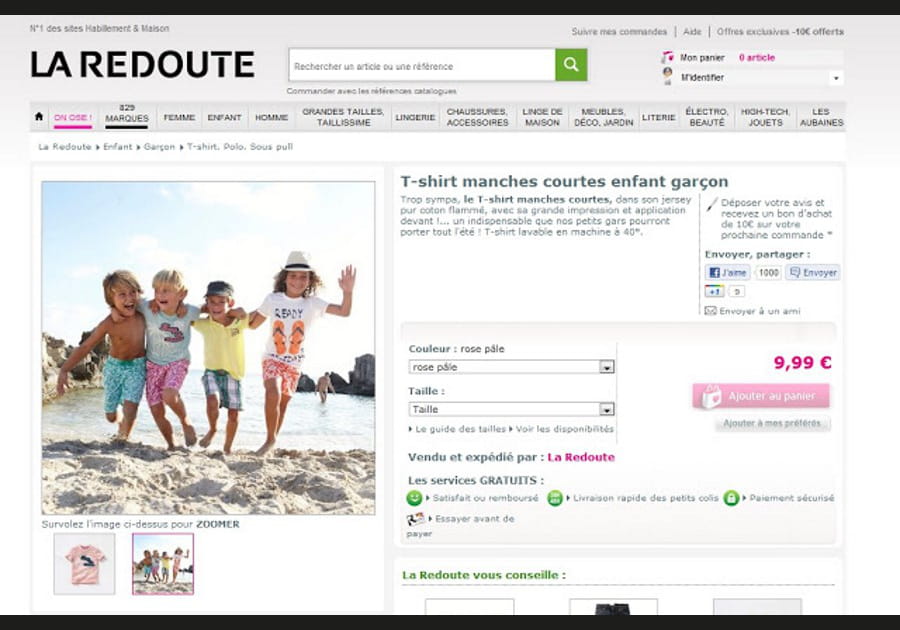Switch to the ENFANT tab
The width and height of the screenshot is (900, 630).
click(224, 116)
